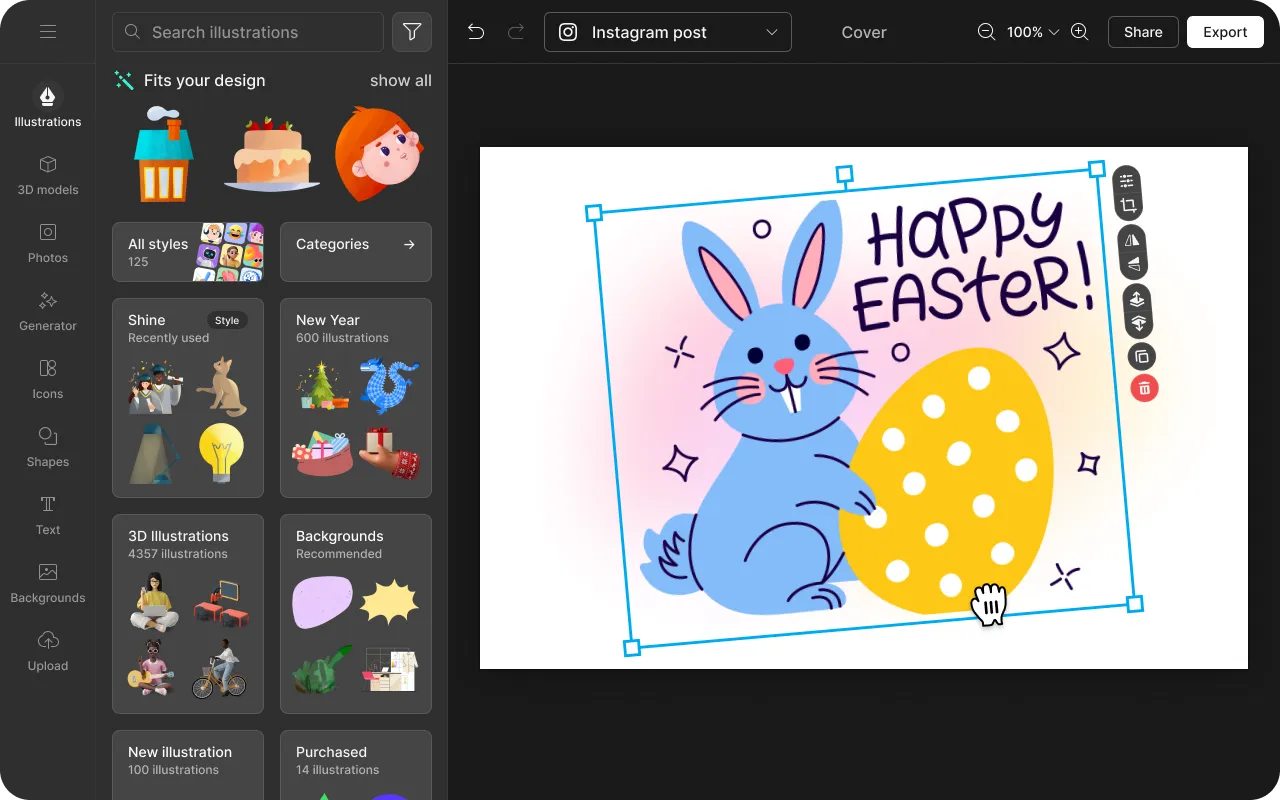
Task: Open the 3D Illustrations collection
Action: coord(188,614)
